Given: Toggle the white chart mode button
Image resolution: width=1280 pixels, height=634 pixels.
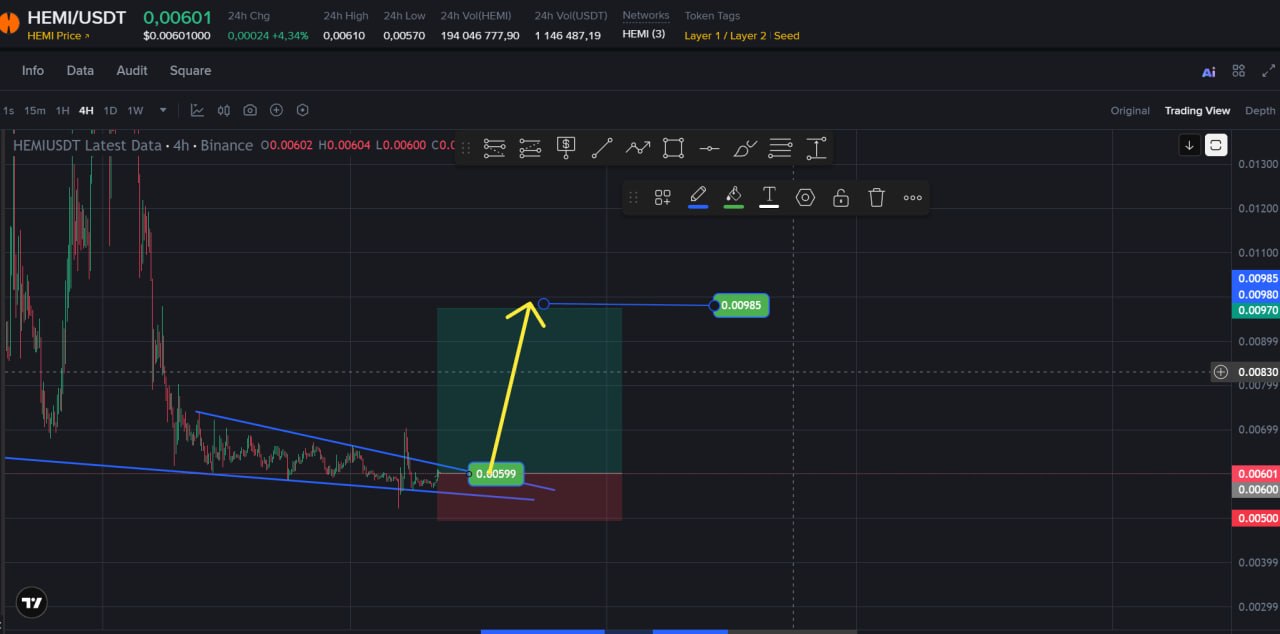Looking at the screenshot, I should pyautogui.click(x=1216, y=145).
